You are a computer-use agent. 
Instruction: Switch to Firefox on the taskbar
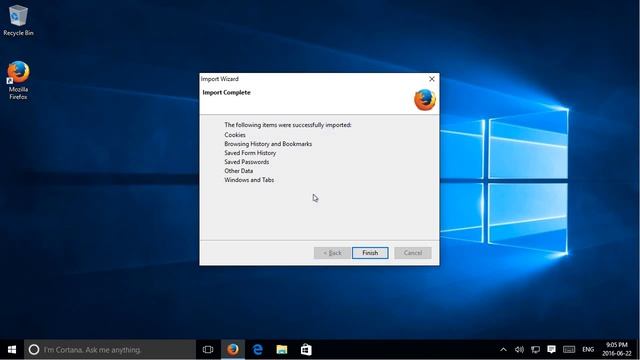tap(233, 350)
